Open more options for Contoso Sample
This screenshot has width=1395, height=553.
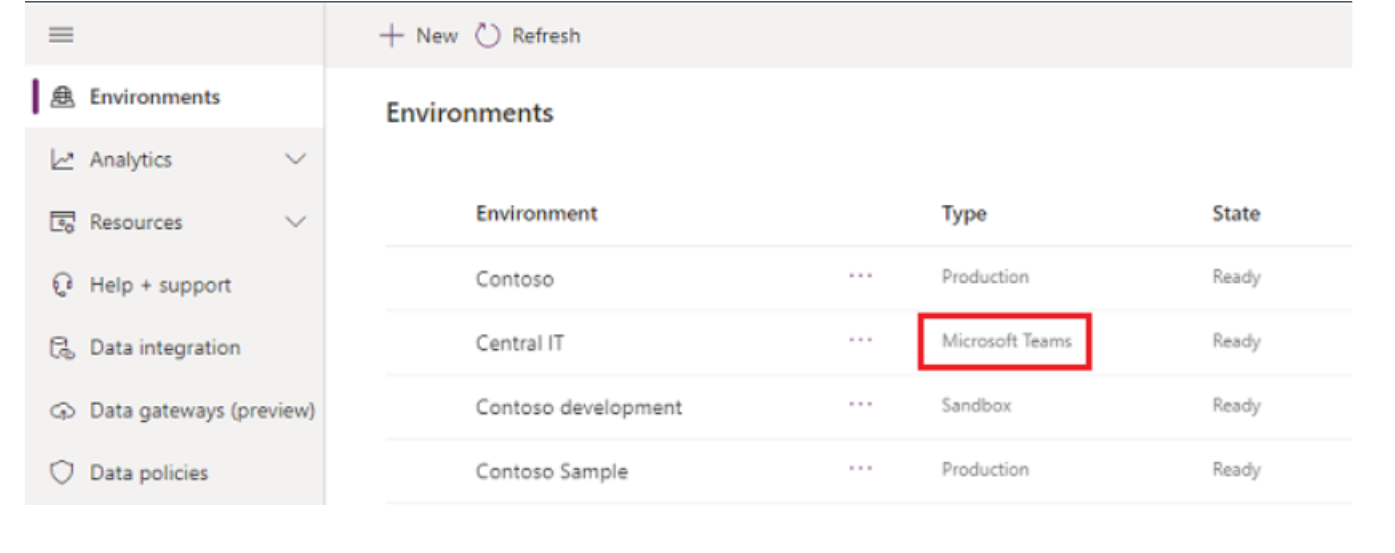click(860, 469)
